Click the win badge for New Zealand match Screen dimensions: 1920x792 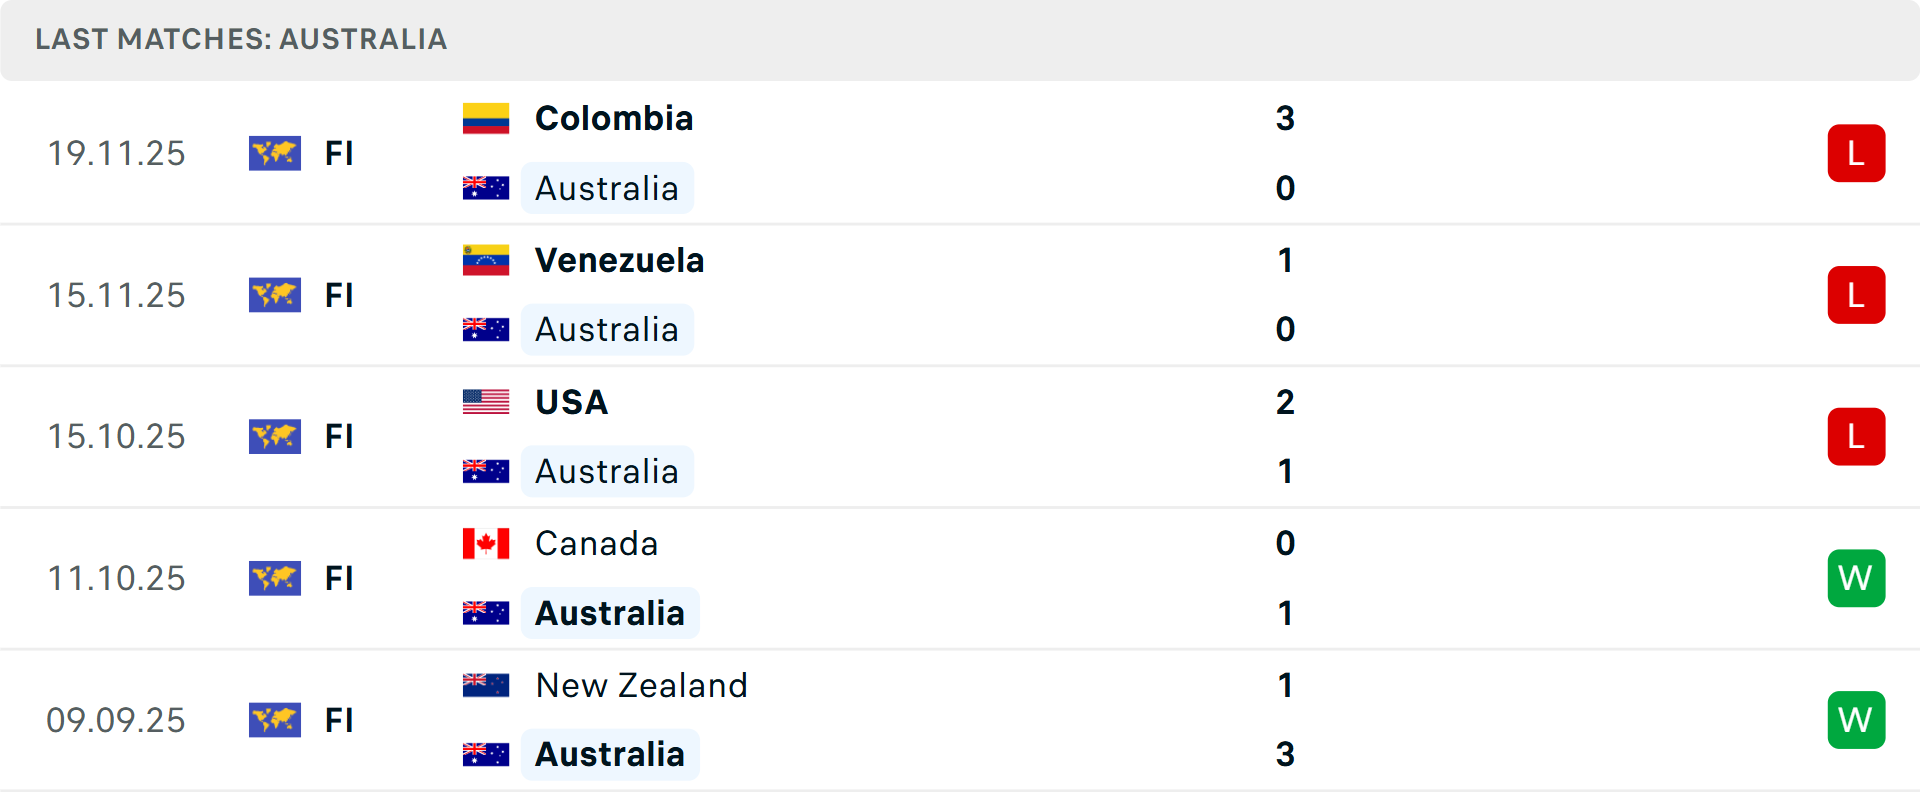1856,720
